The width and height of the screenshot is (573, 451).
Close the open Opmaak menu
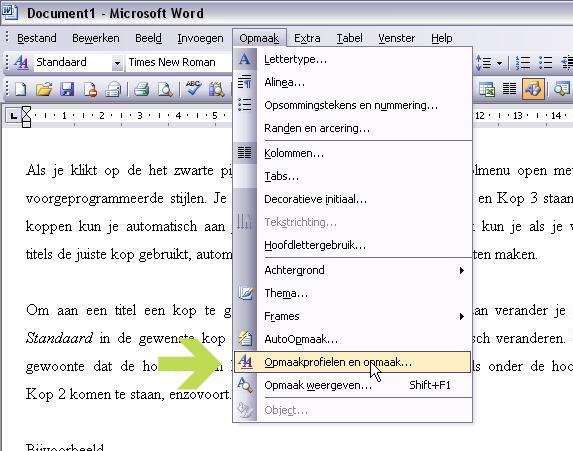tap(259, 38)
